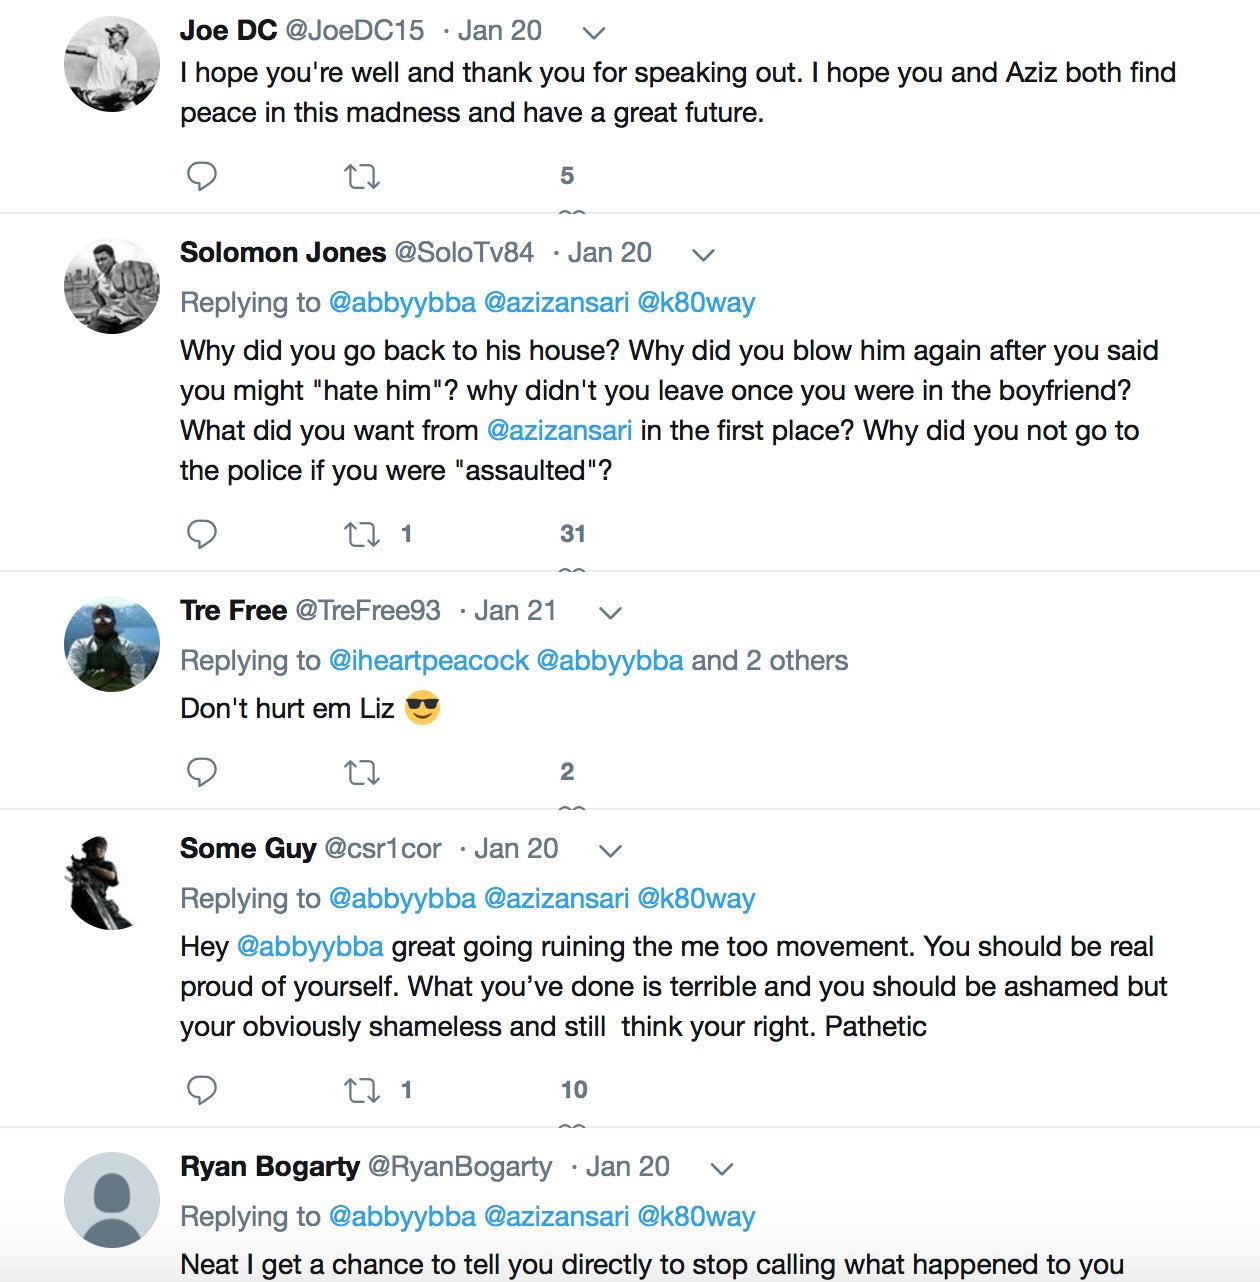
Task: Open @iheartpeacock profile link
Action: coord(428,661)
